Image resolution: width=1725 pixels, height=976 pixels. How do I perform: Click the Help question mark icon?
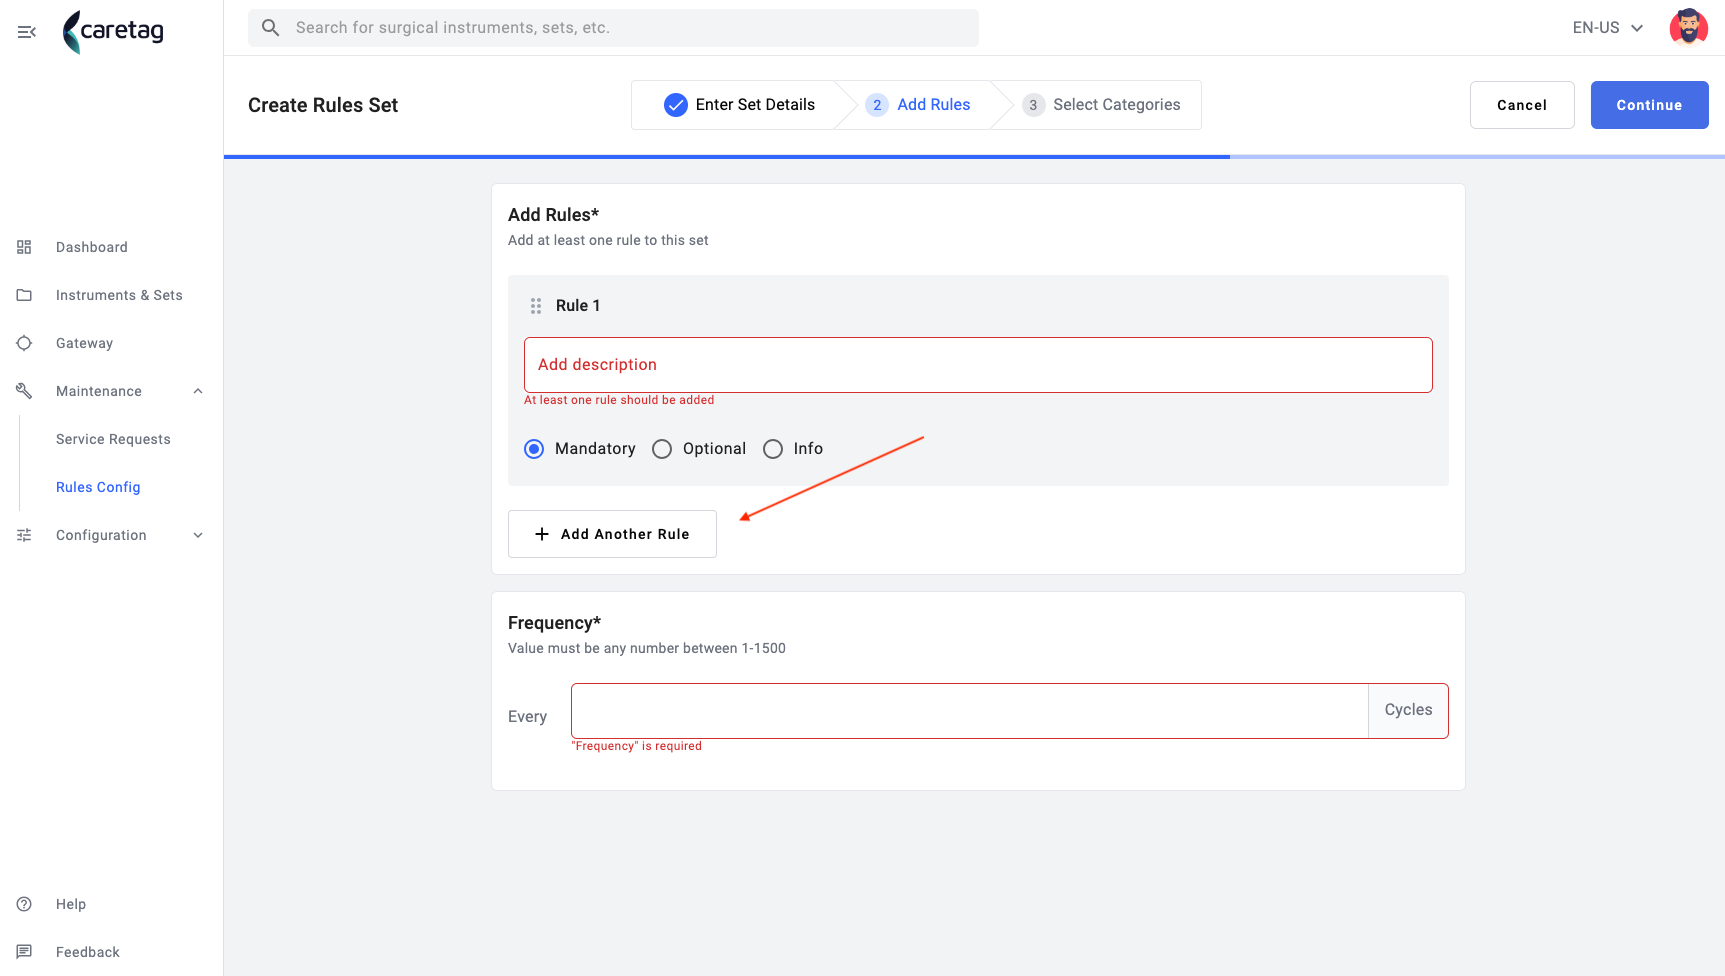pyautogui.click(x=24, y=904)
